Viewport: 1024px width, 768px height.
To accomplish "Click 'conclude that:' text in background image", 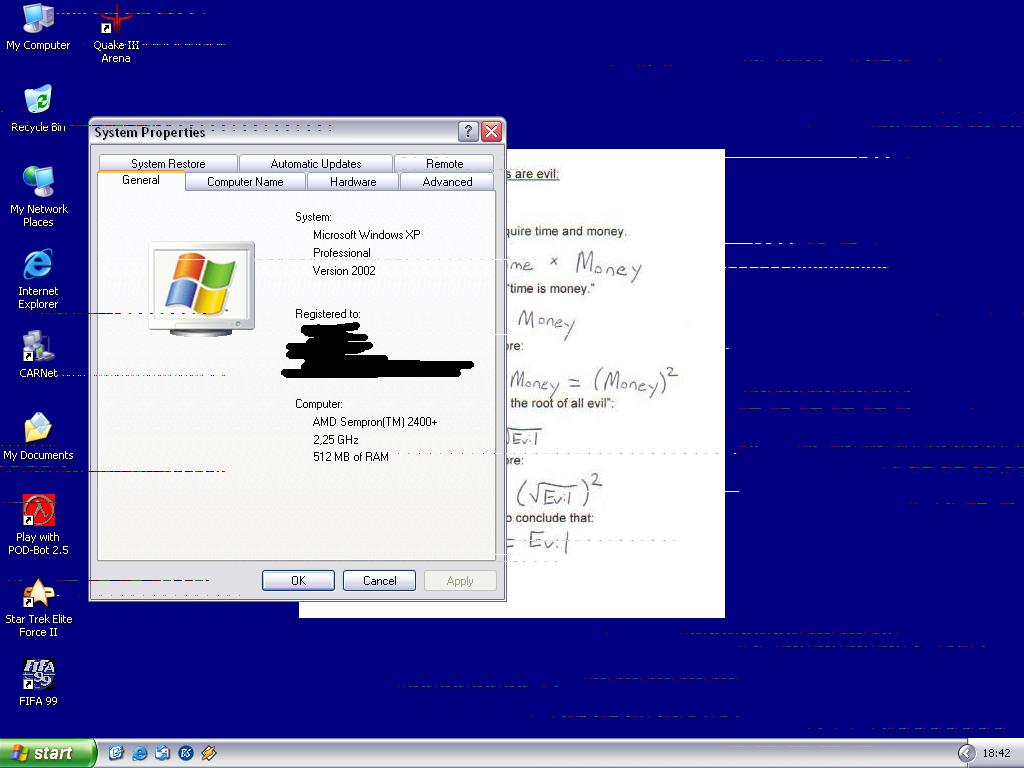I will (x=554, y=518).
